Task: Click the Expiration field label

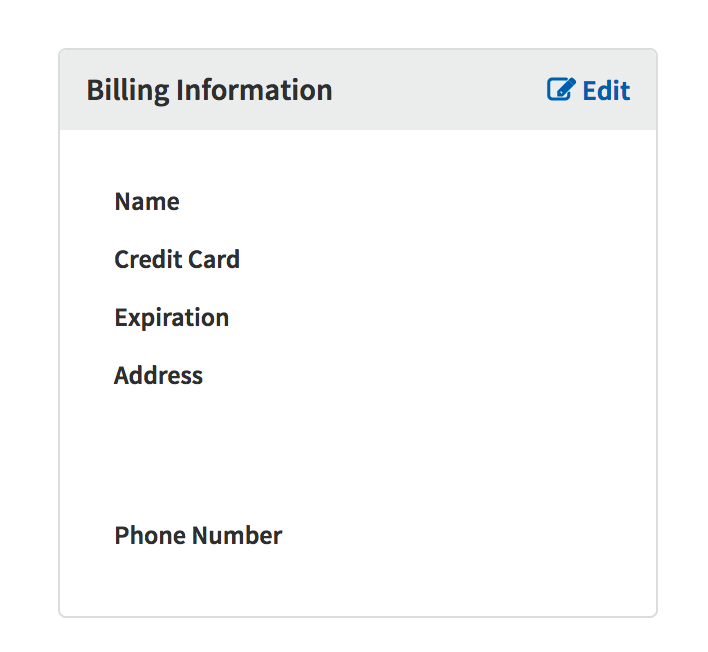Action: [x=171, y=318]
